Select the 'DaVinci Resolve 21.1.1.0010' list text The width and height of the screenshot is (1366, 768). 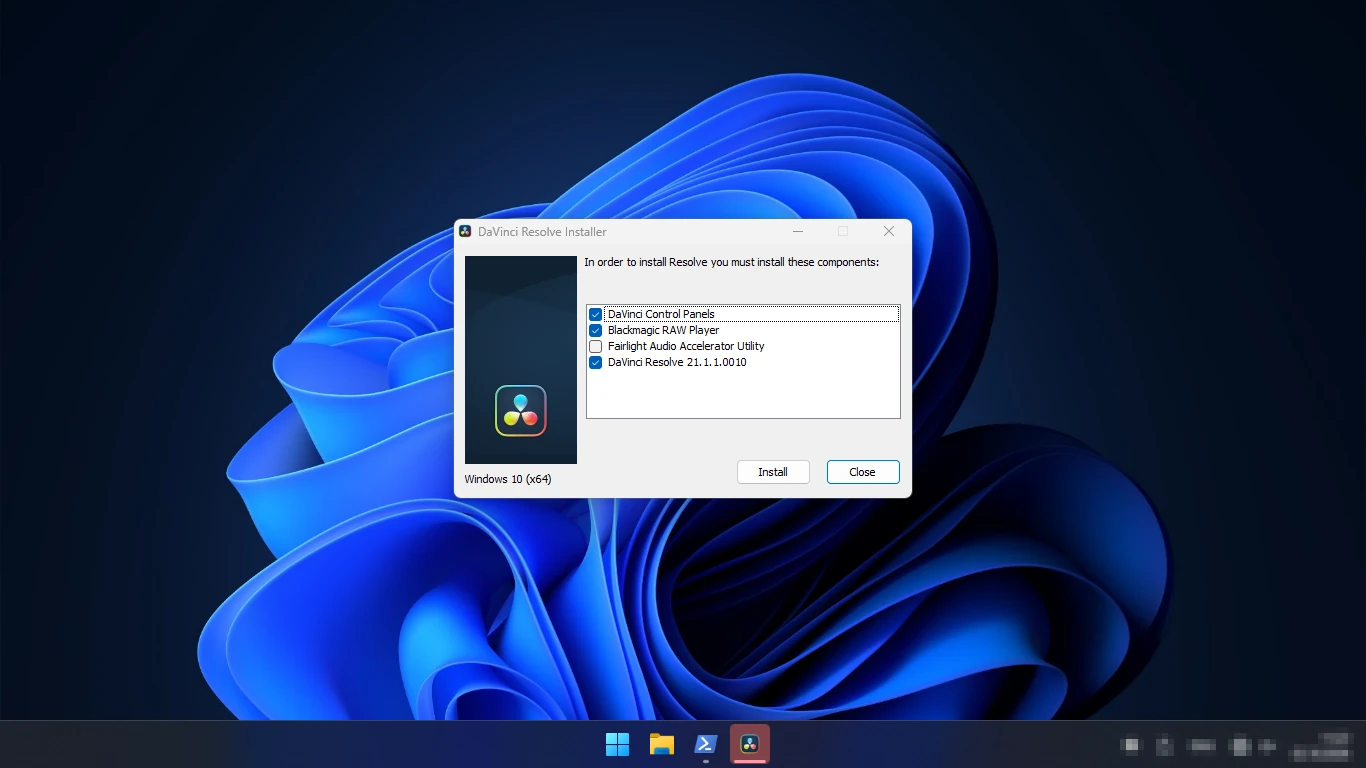677,362
